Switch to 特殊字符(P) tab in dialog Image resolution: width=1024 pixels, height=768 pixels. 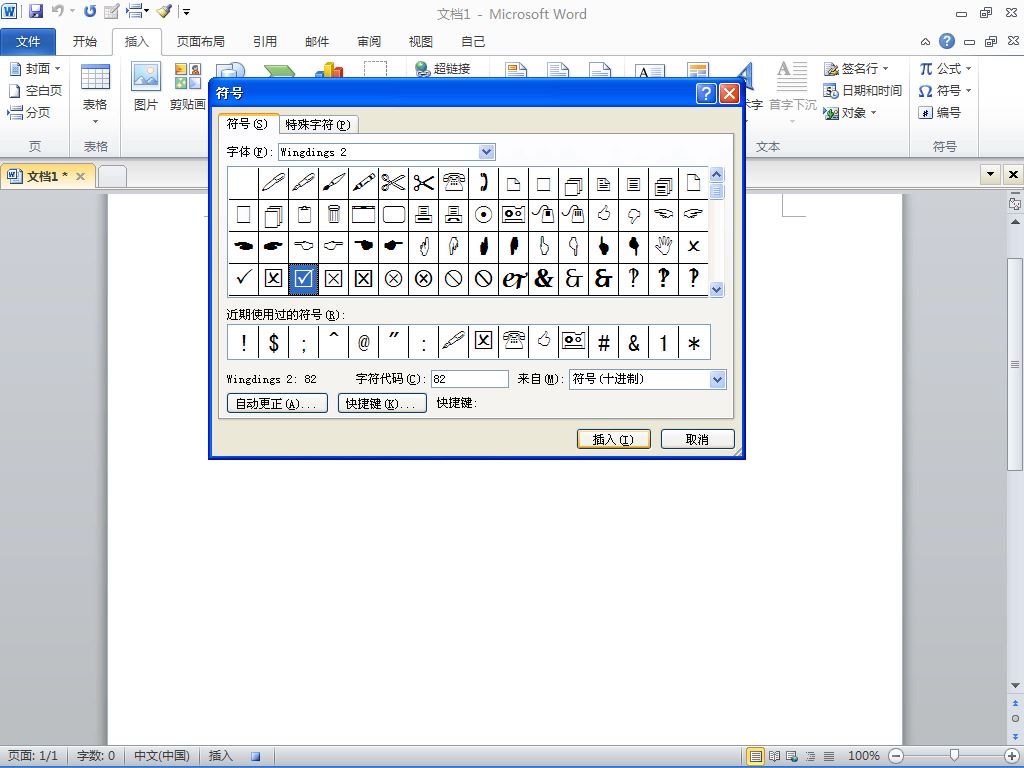pos(318,124)
